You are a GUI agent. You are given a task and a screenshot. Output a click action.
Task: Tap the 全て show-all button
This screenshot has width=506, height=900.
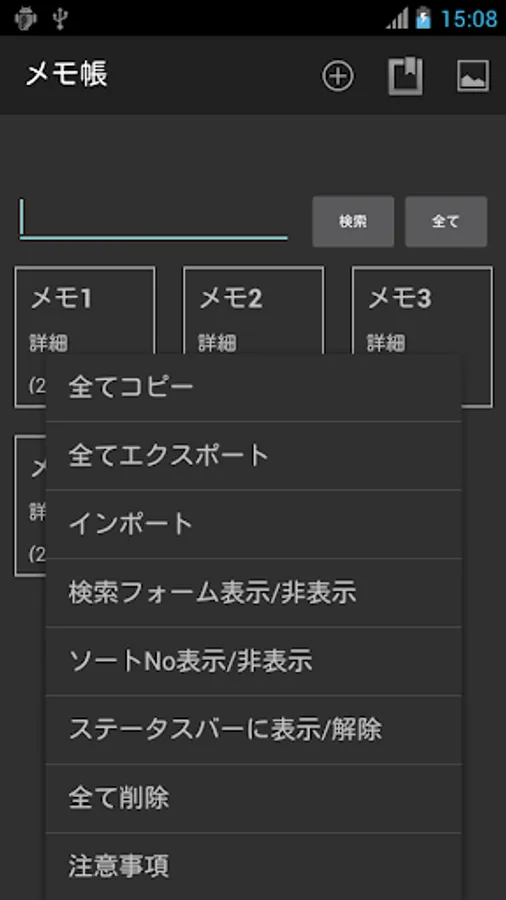(x=446, y=222)
